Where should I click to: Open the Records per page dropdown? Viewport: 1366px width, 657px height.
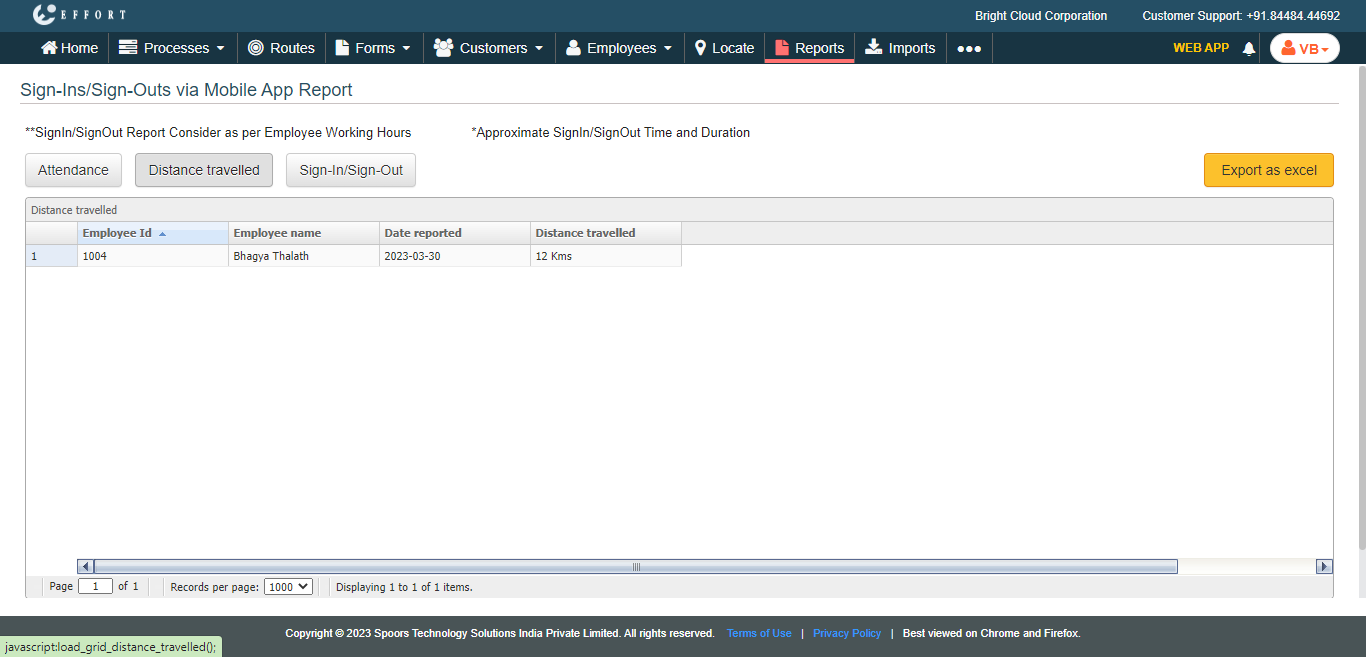click(288, 587)
